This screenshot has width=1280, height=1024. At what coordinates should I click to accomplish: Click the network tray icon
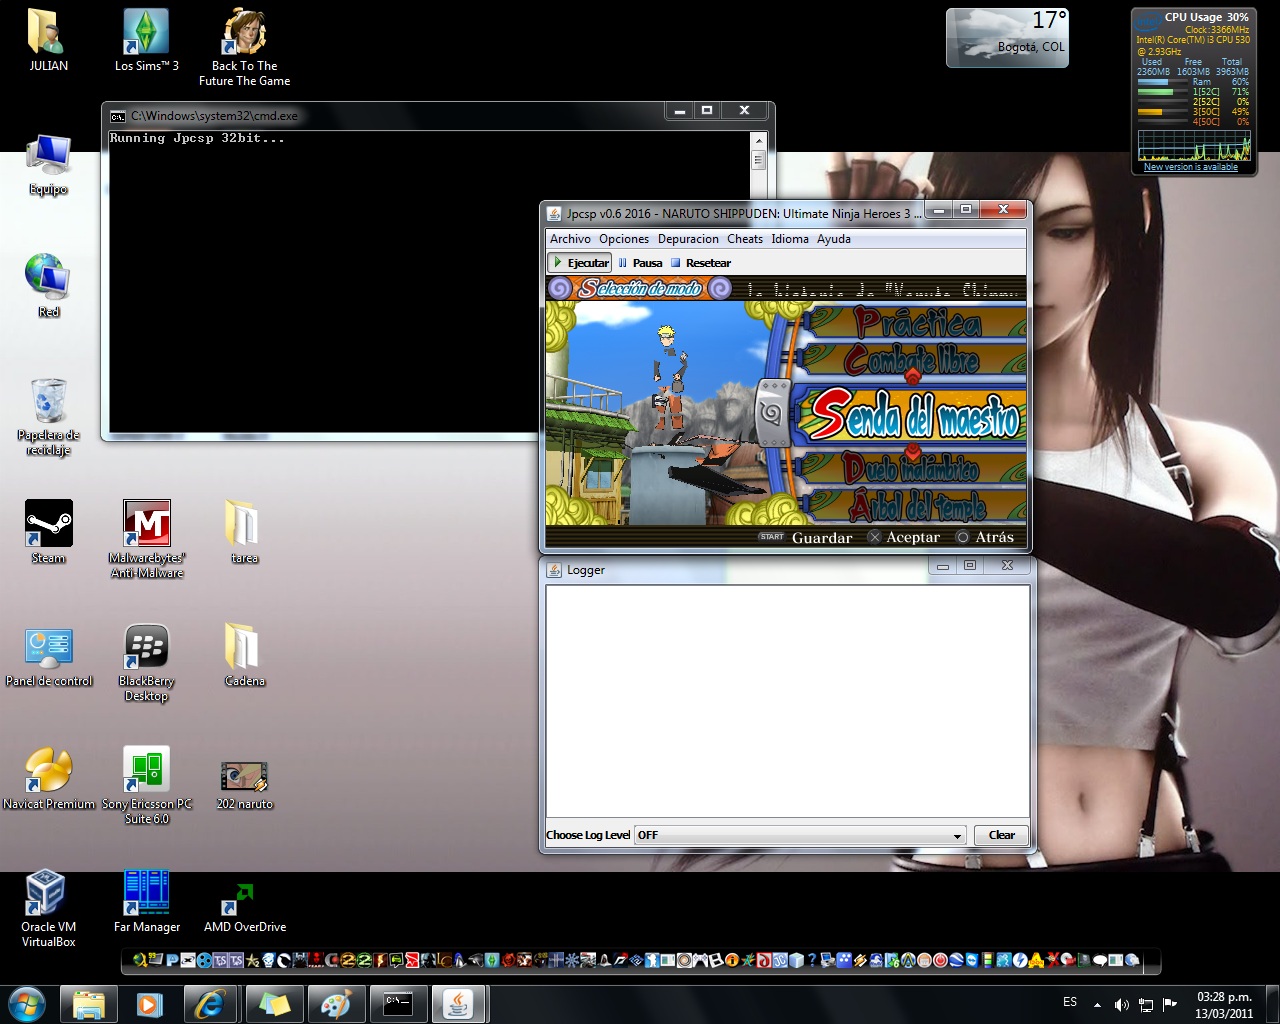1146,1004
